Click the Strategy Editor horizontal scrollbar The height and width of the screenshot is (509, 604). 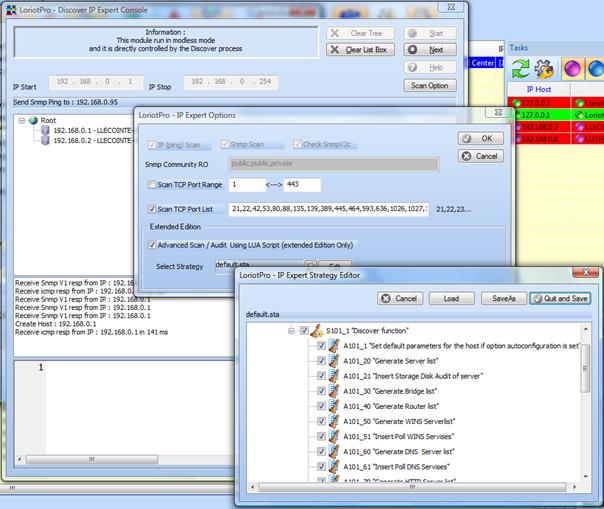click(x=413, y=487)
